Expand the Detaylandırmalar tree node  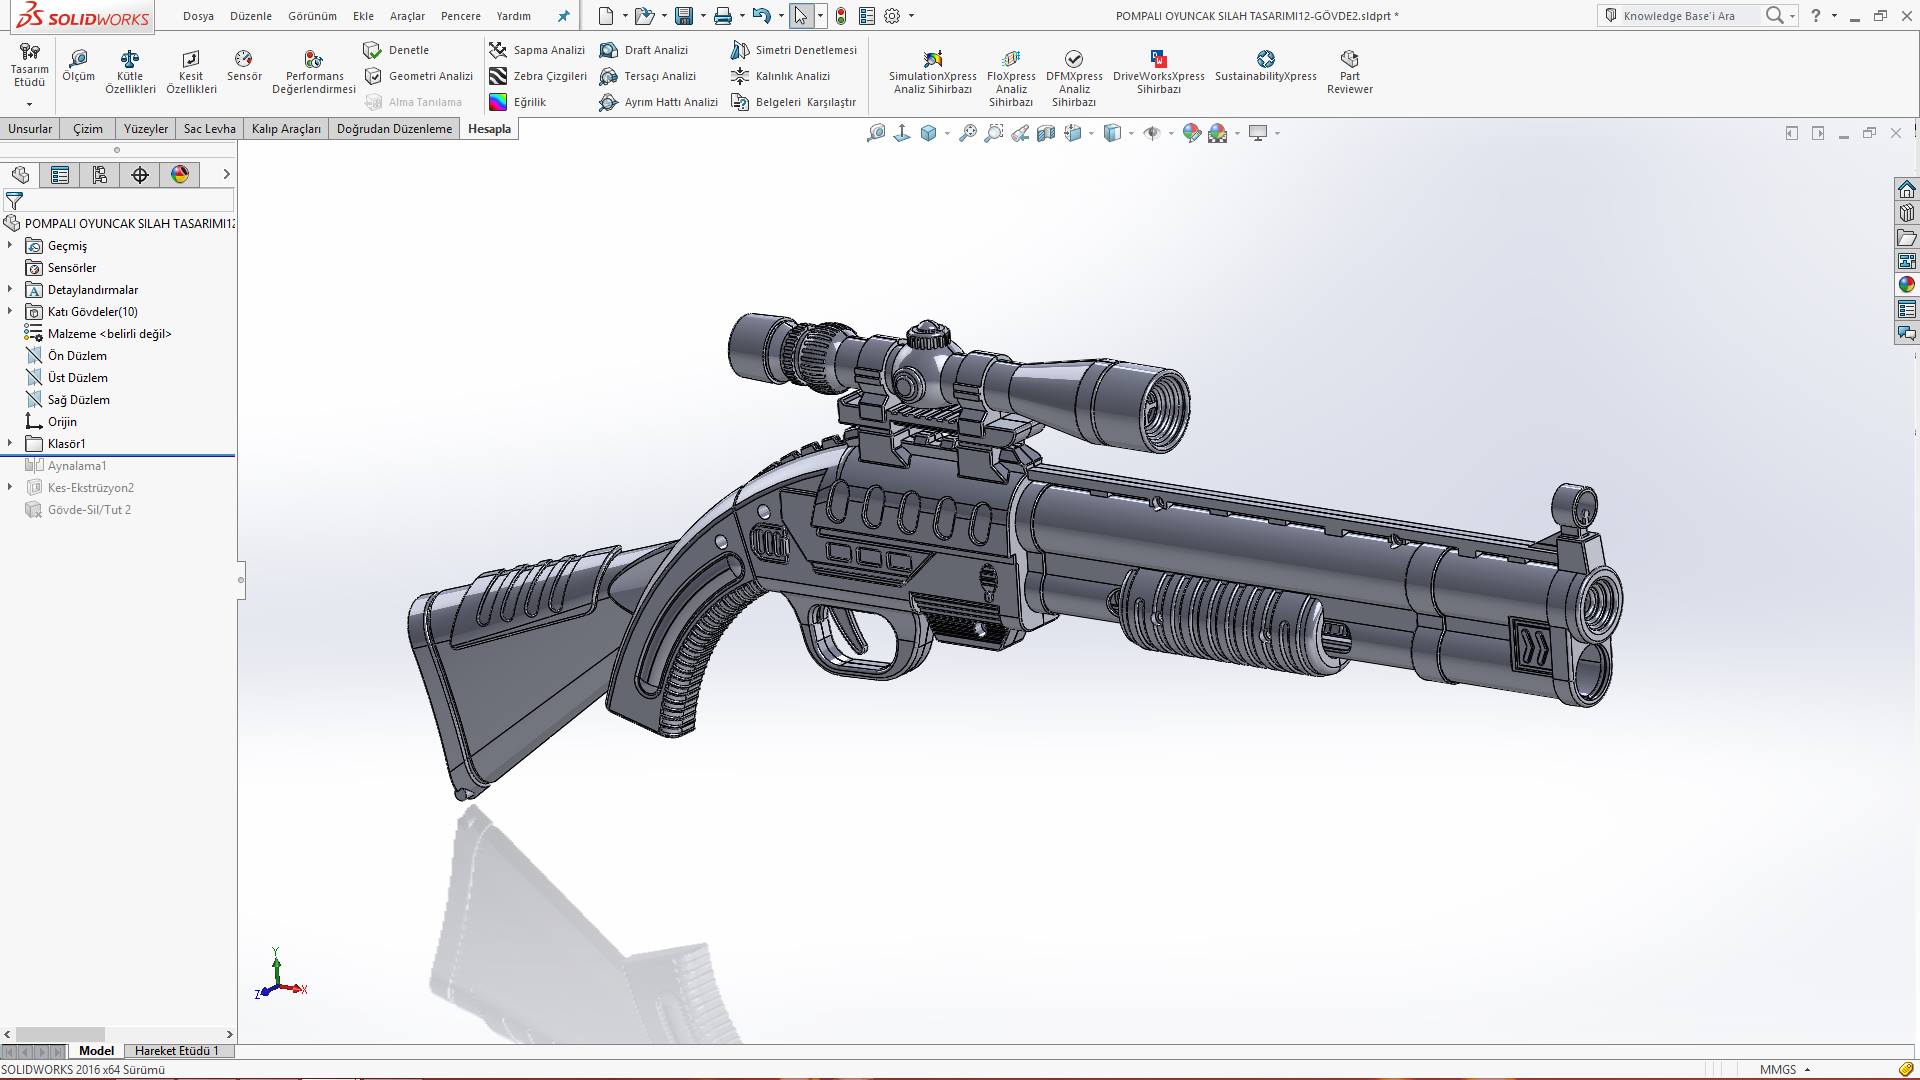coord(10,289)
